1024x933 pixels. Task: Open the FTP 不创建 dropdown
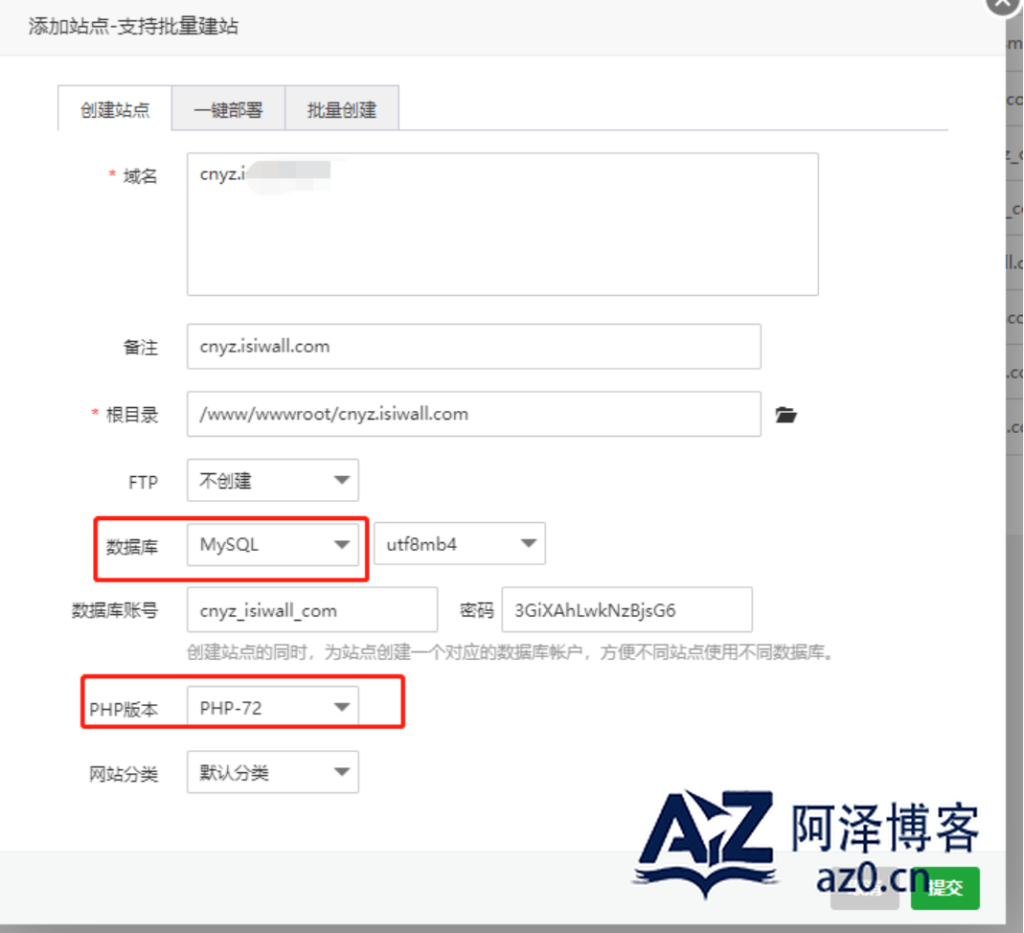pyautogui.click(x=273, y=481)
